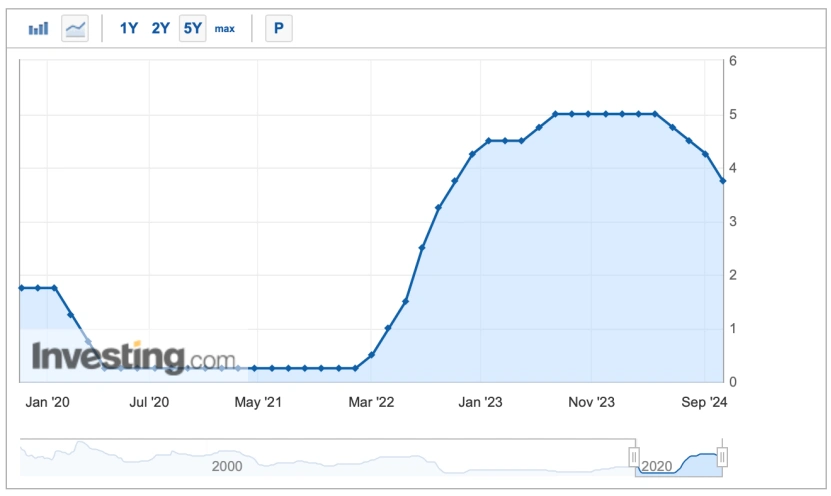This screenshot has height=496, width=831.
Task: Show the max time range
Action: tap(224, 29)
